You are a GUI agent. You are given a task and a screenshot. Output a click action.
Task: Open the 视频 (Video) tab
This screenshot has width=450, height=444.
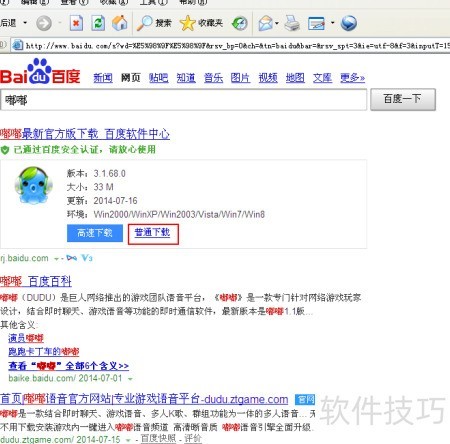click(x=268, y=78)
